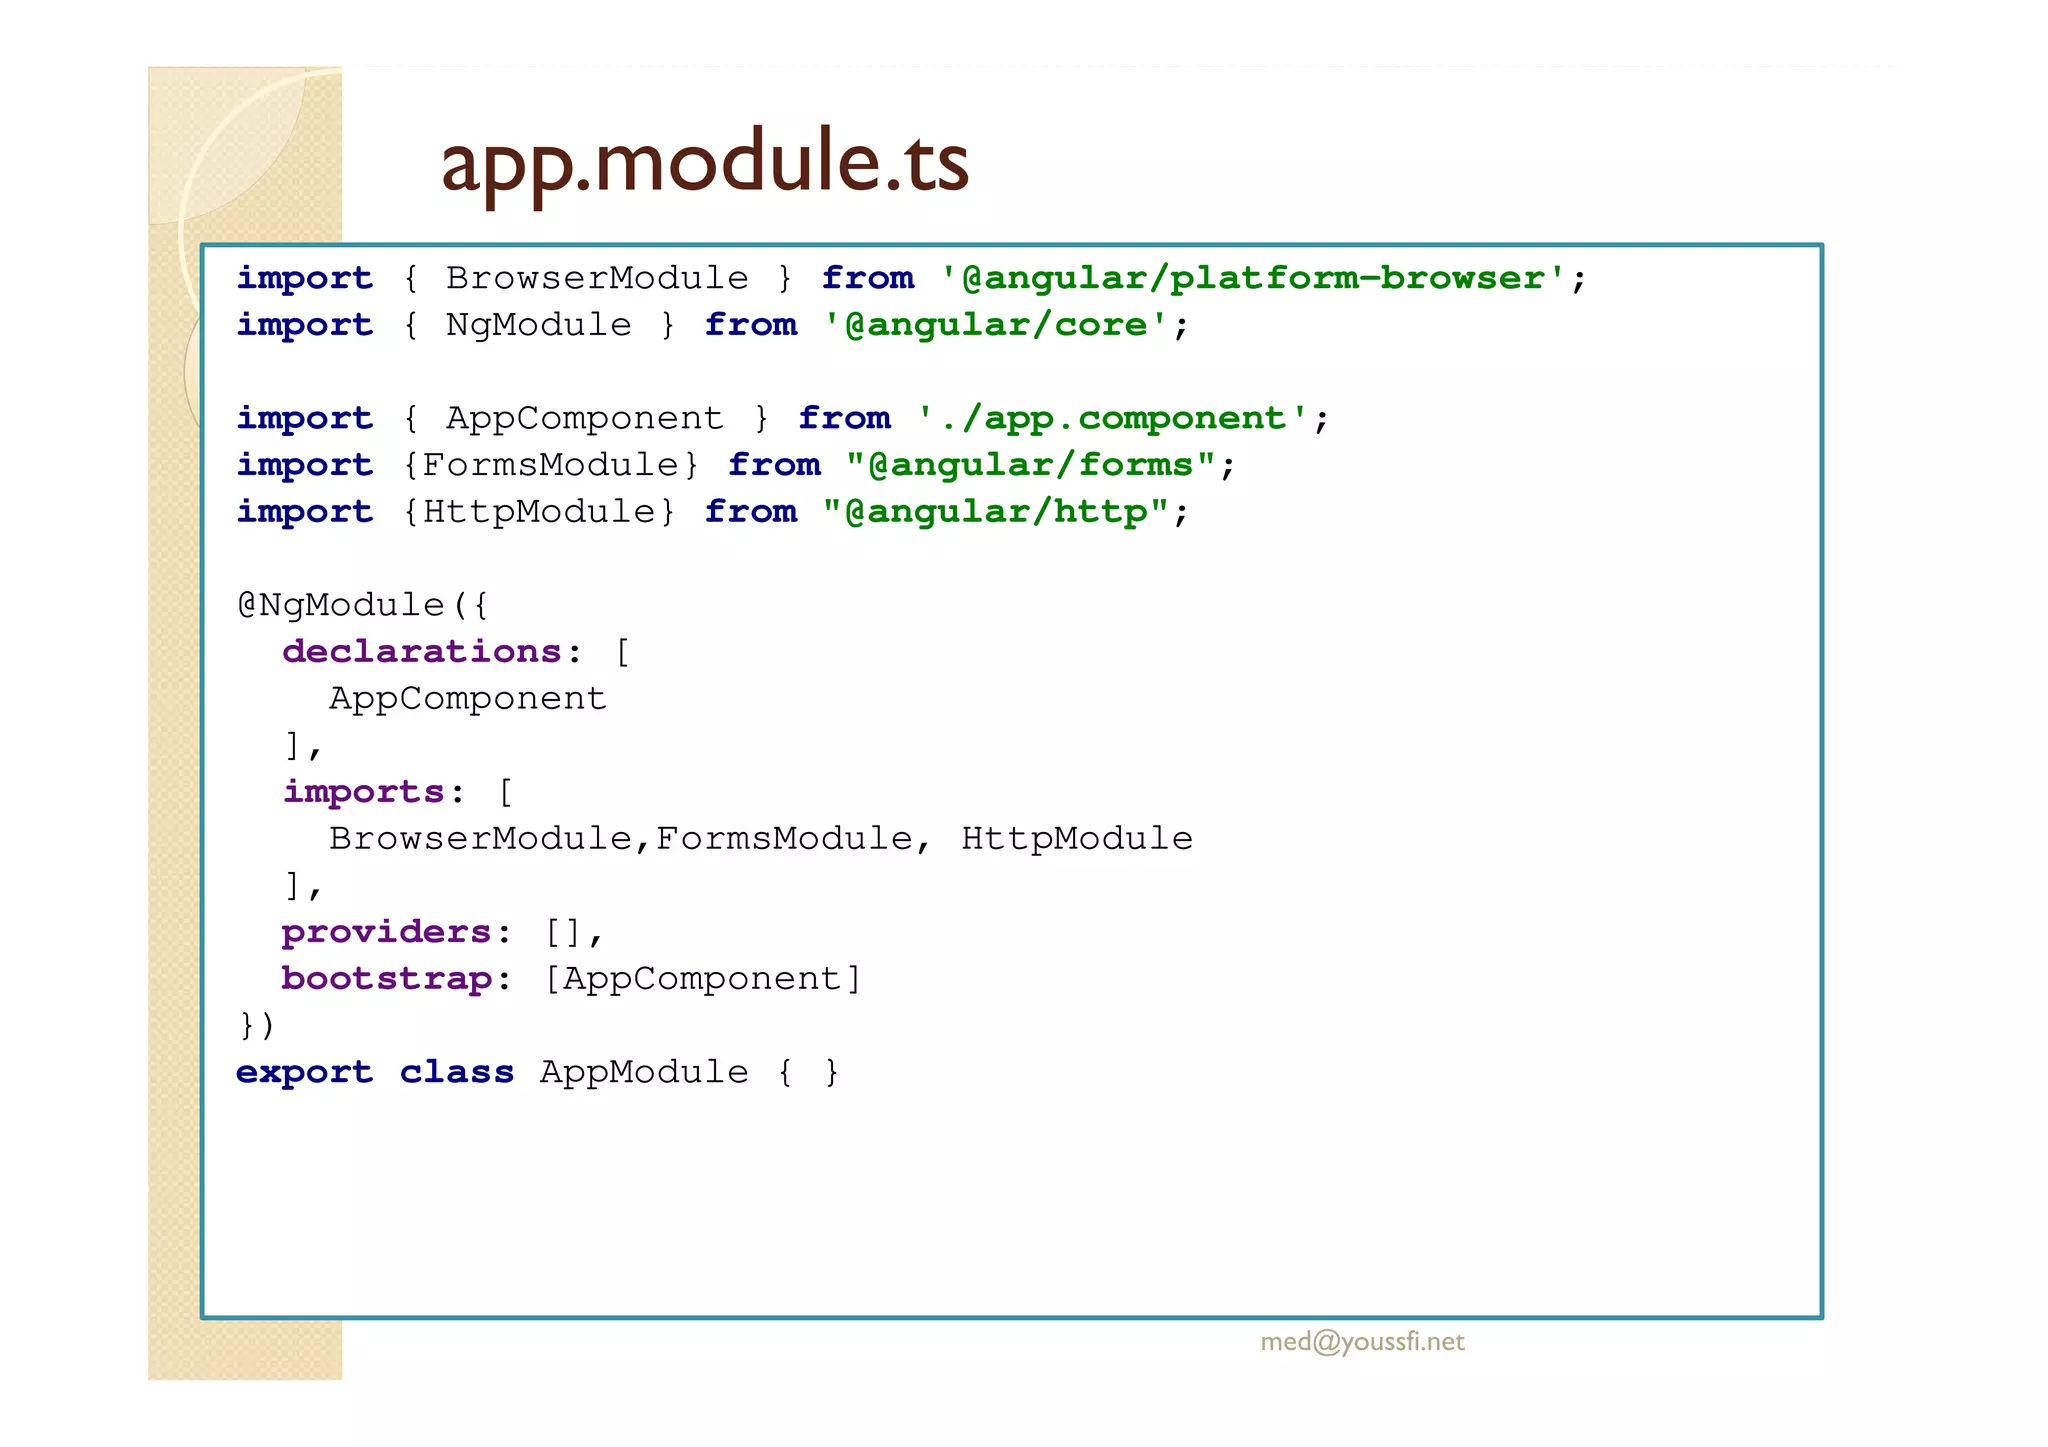Click [AppComponent] in the bootstrap line
Screen dimensions: 2048x1447
(x=702, y=978)
